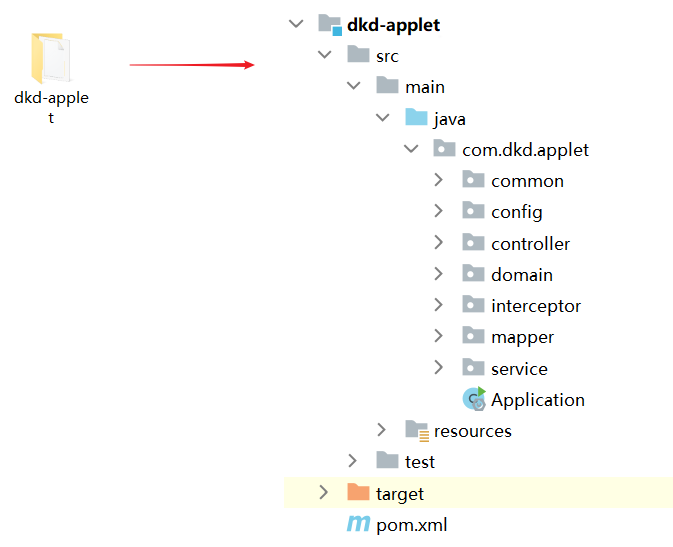Viewport: 673px width, 547px height.
Task: Click the interceptor package icon
Action: pyautogui.click(x=474, y=305)
